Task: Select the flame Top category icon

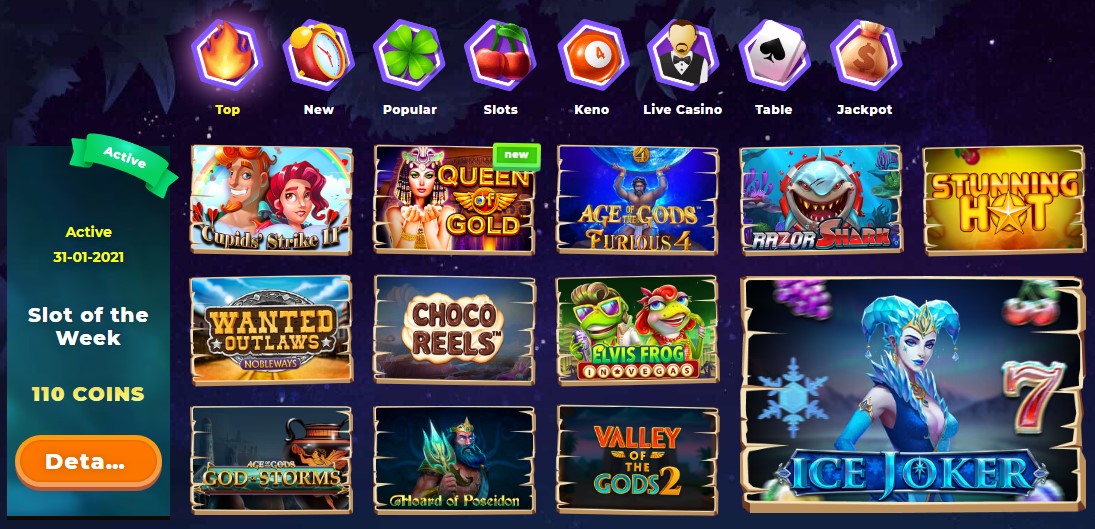Action: pos(227,55)
